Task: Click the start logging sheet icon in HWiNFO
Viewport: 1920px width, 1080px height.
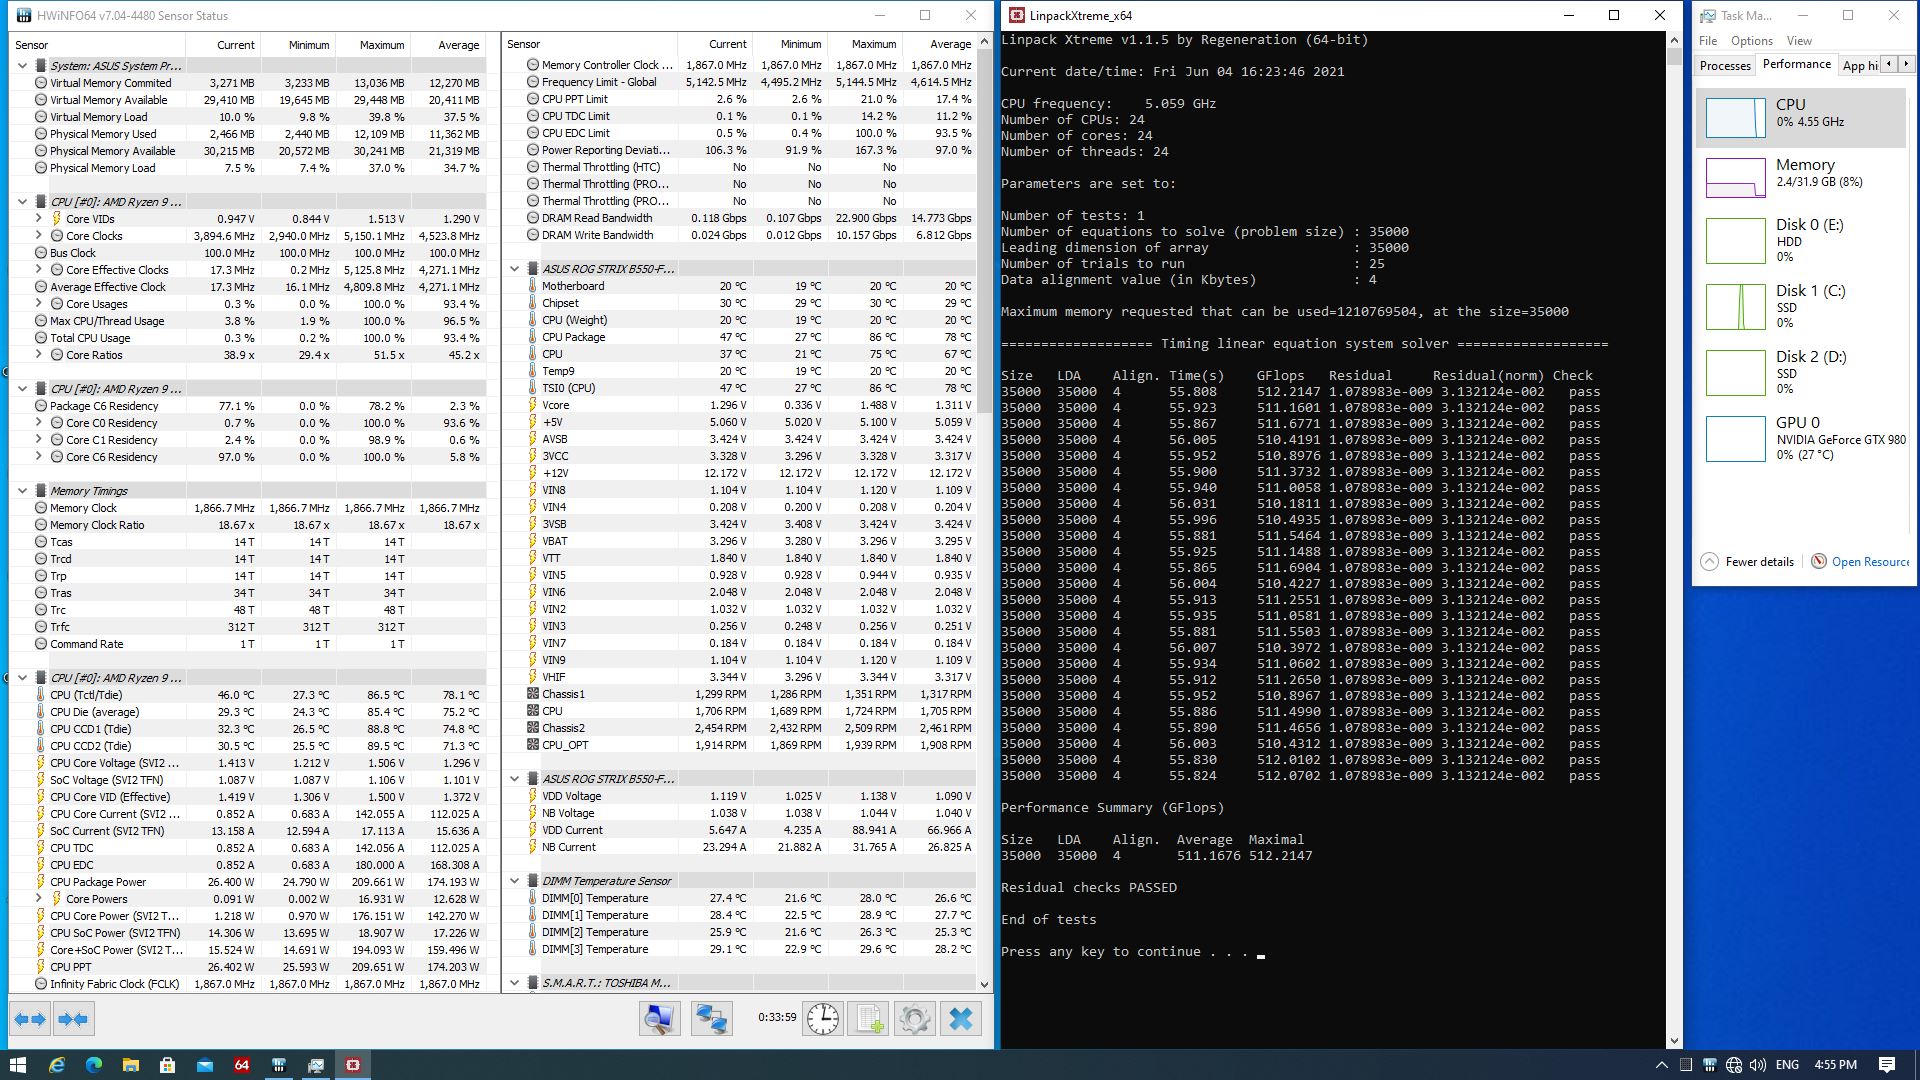Action: coord(868,1019)
